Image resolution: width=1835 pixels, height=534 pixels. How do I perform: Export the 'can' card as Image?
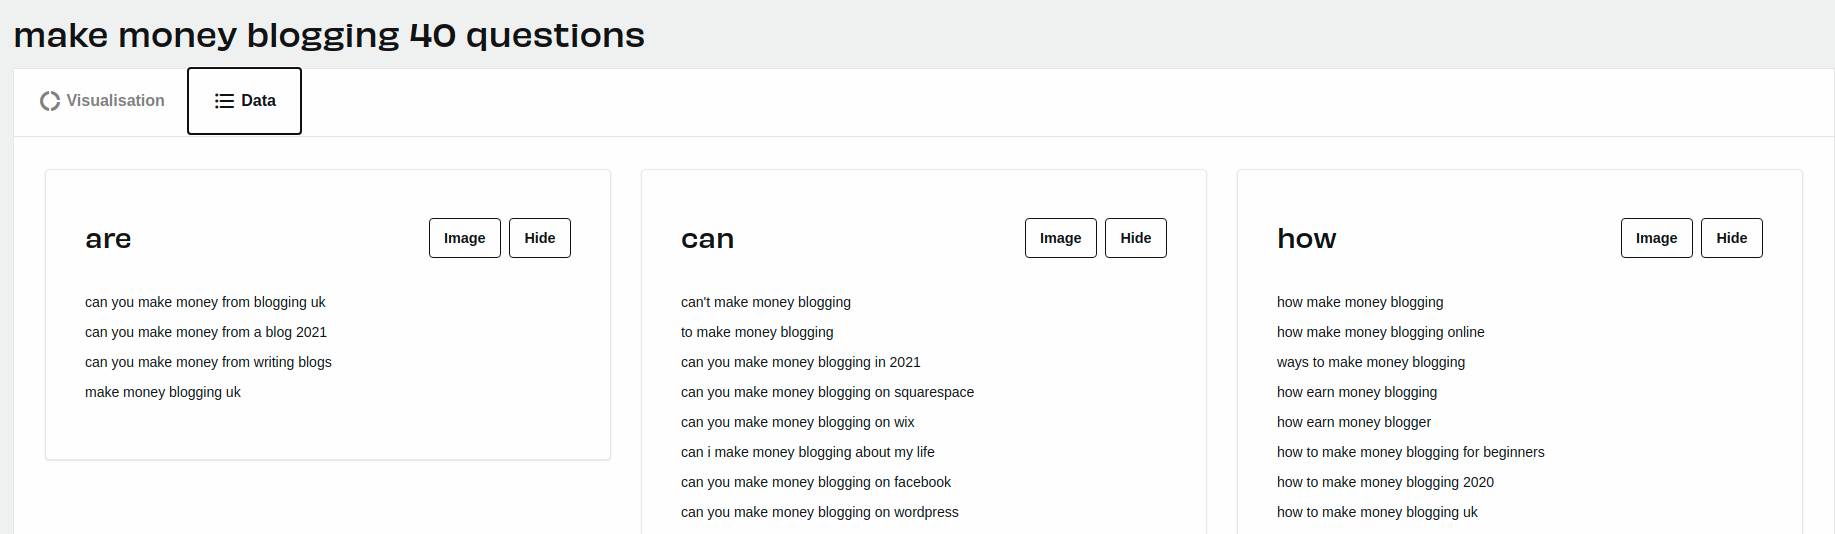[x=1061, y=238]
